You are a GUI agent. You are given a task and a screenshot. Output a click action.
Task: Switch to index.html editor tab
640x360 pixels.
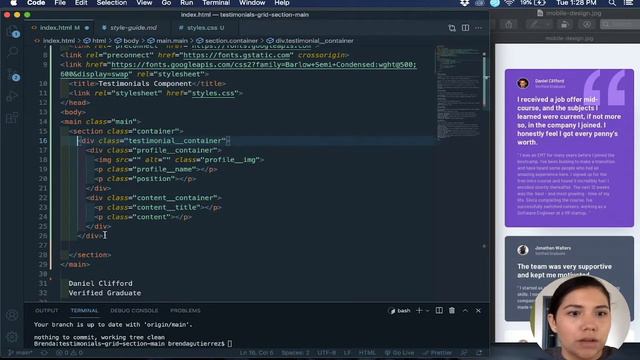(x=60, y=28)
